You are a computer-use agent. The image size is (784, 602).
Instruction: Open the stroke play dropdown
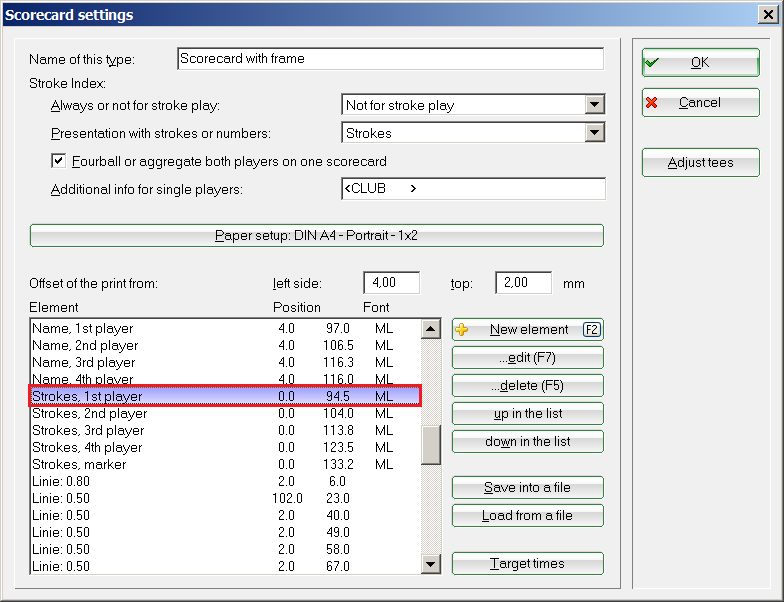pyautogui.click(x=595, y=105)
